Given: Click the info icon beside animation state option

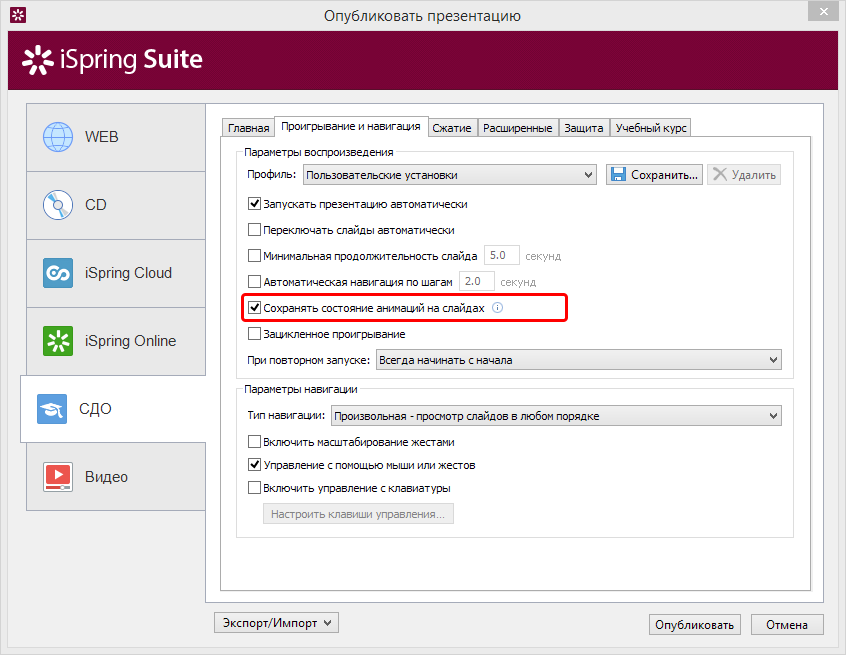Looking at the screenshot, I should (497, 308).
